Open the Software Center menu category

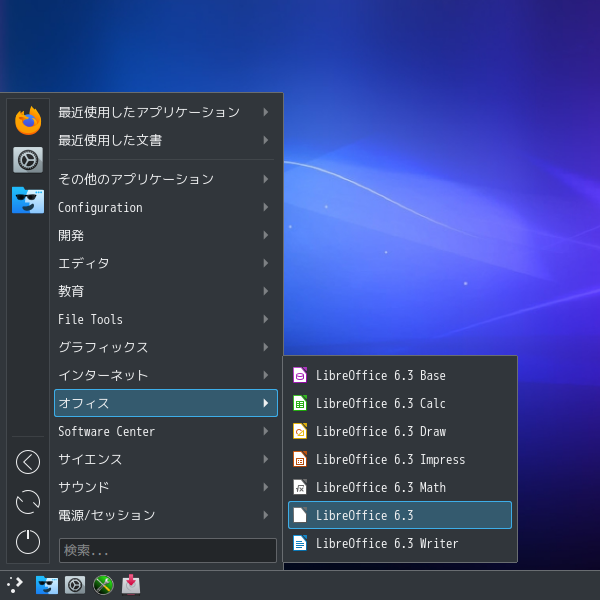click(x=166, y=431)
